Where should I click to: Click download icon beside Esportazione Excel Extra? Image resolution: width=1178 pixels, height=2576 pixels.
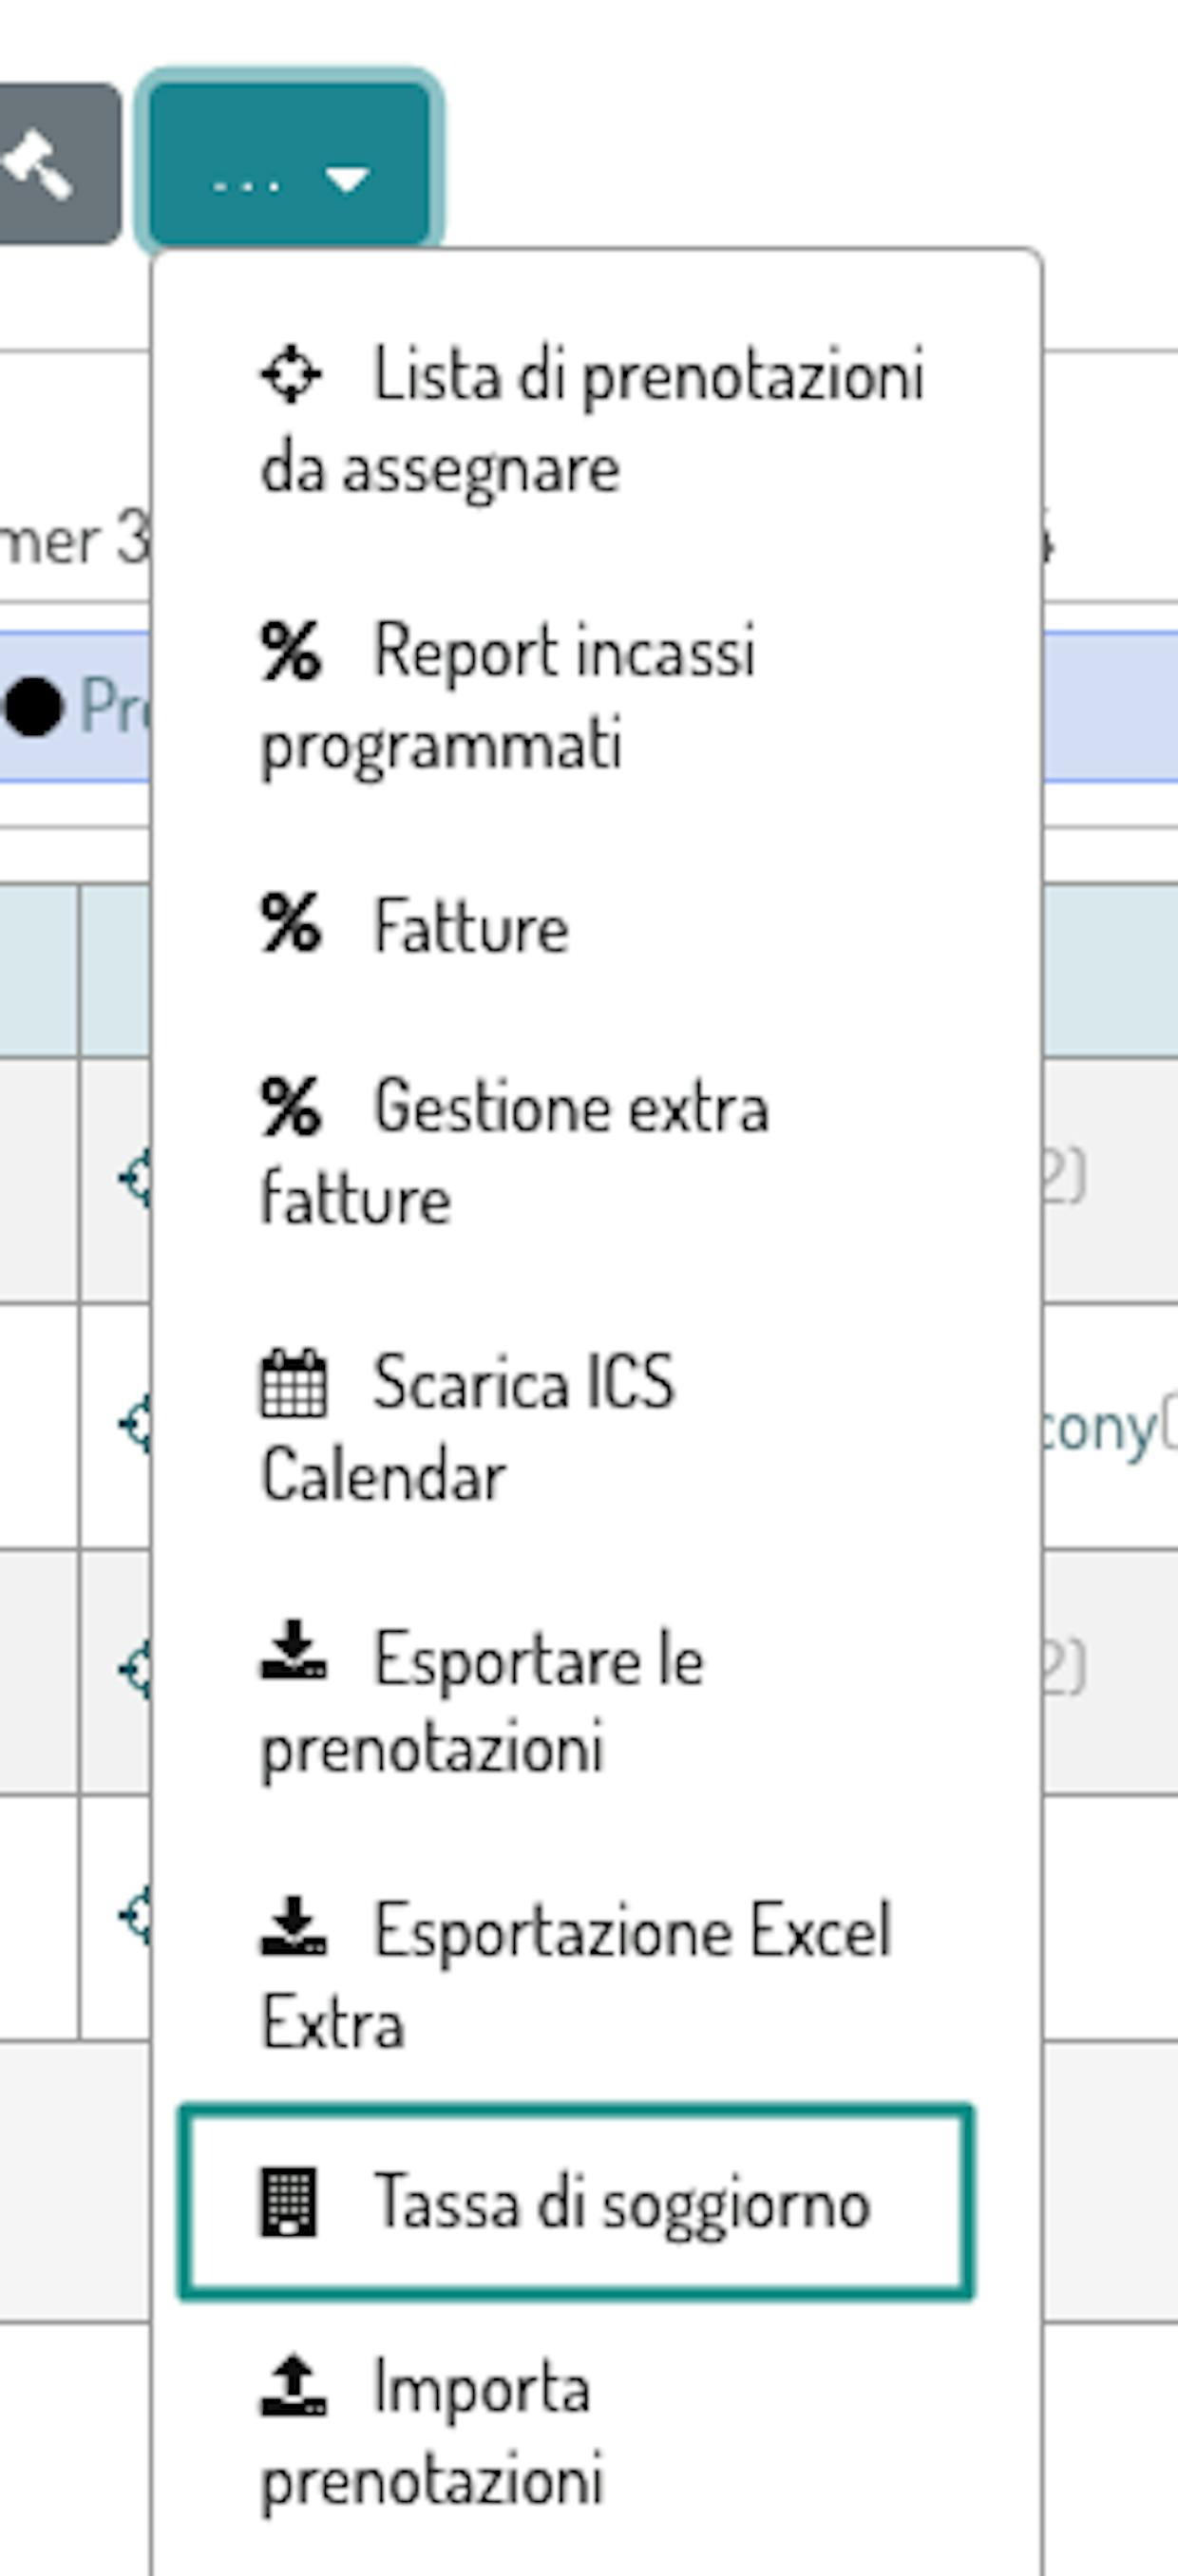[x=293, y=1925]
